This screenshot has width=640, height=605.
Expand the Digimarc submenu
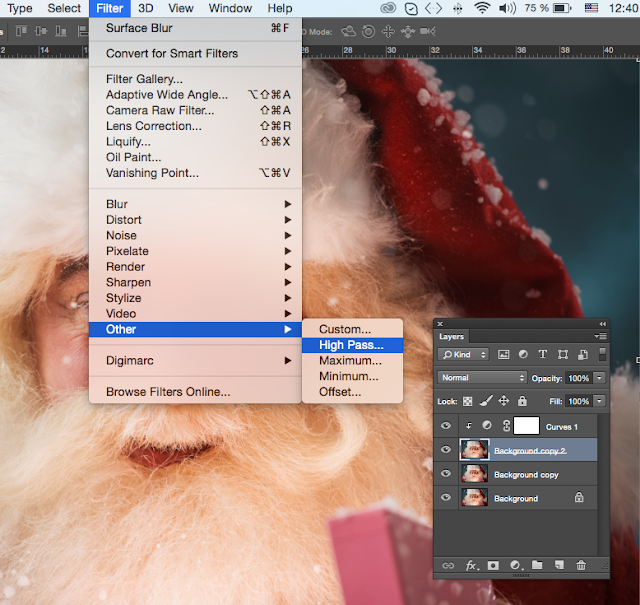coord(195,361)
